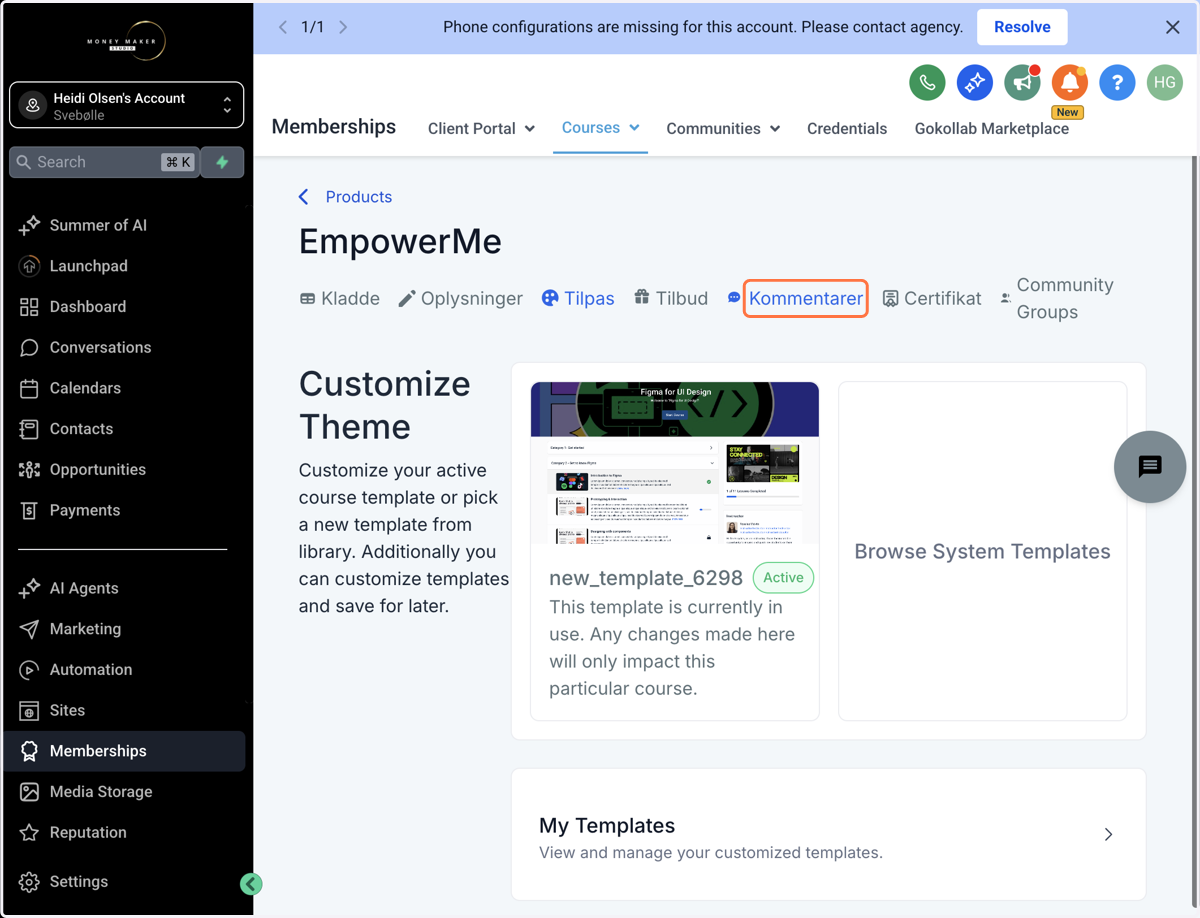Screen dimensions: 1200x918
Task: Expand the Client Portal dropdown
Action: pyautogui.click(x=481, y=129)
